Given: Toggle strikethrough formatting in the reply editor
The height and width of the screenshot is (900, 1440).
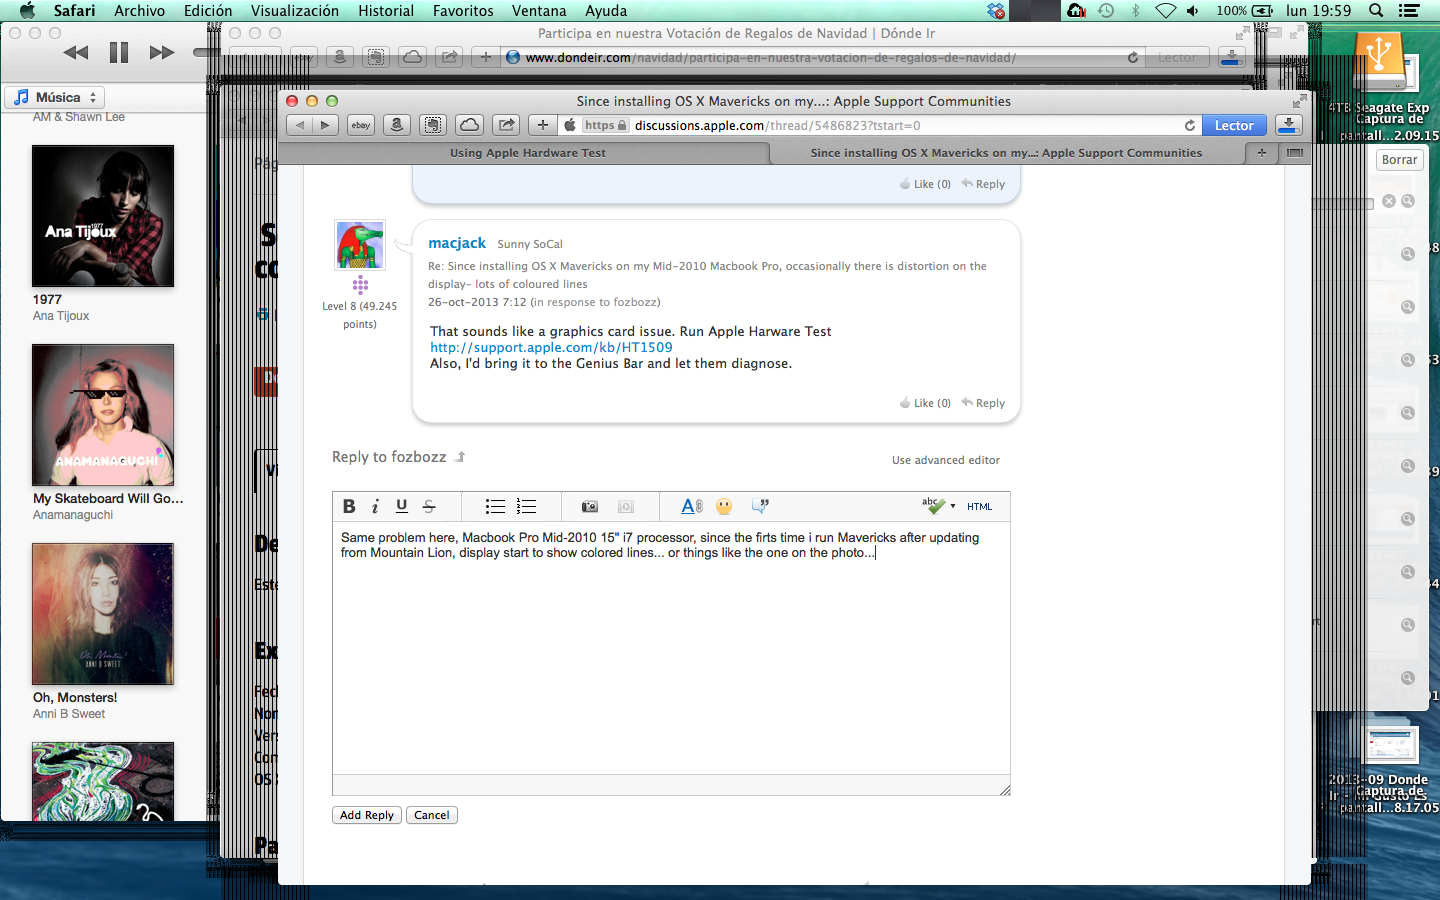Looking at the screenshot, I should click(x=429, y=506).
